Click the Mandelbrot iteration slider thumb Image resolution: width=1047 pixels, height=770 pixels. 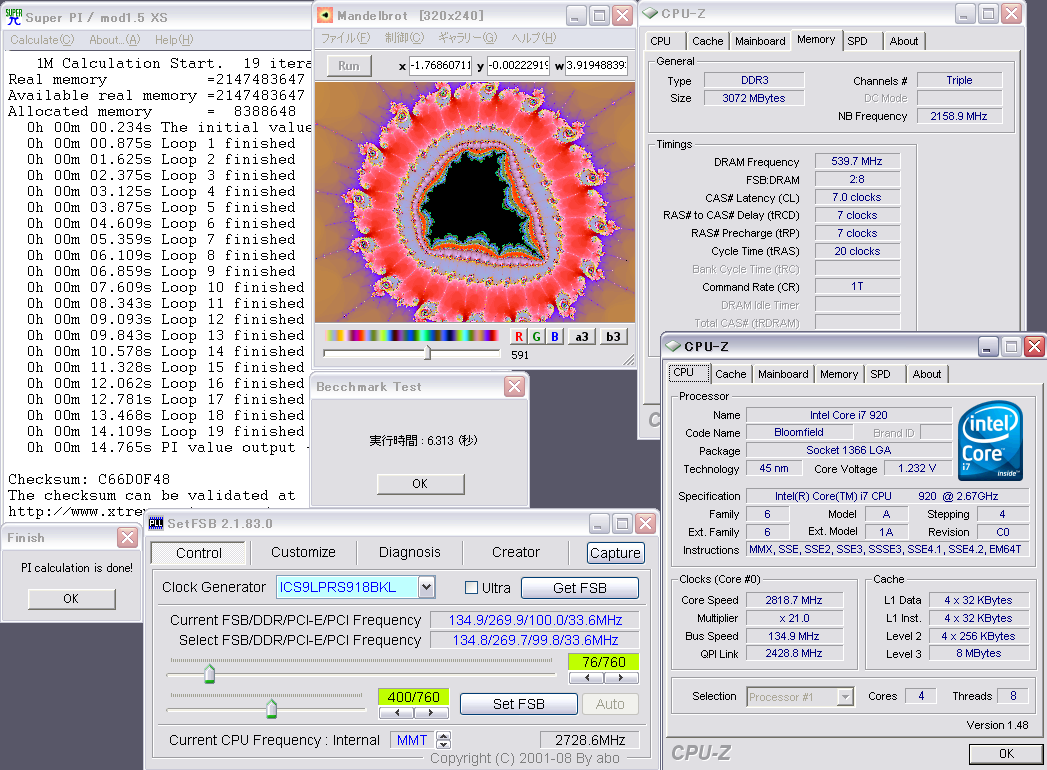tap(427, 353)
